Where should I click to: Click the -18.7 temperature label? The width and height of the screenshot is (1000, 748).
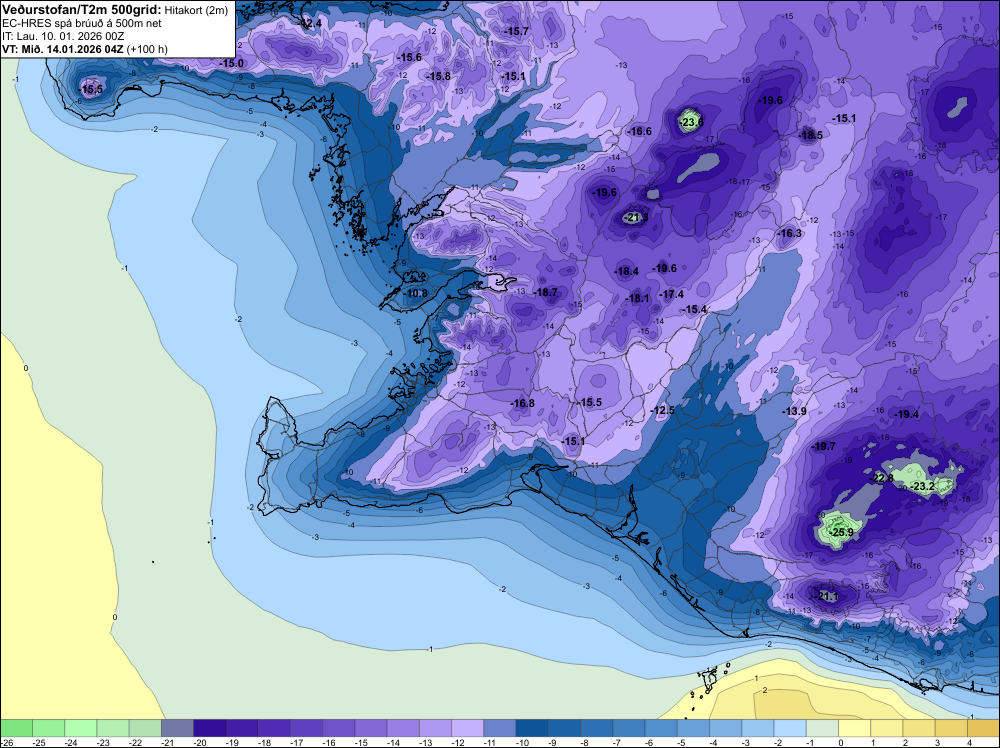545,292
